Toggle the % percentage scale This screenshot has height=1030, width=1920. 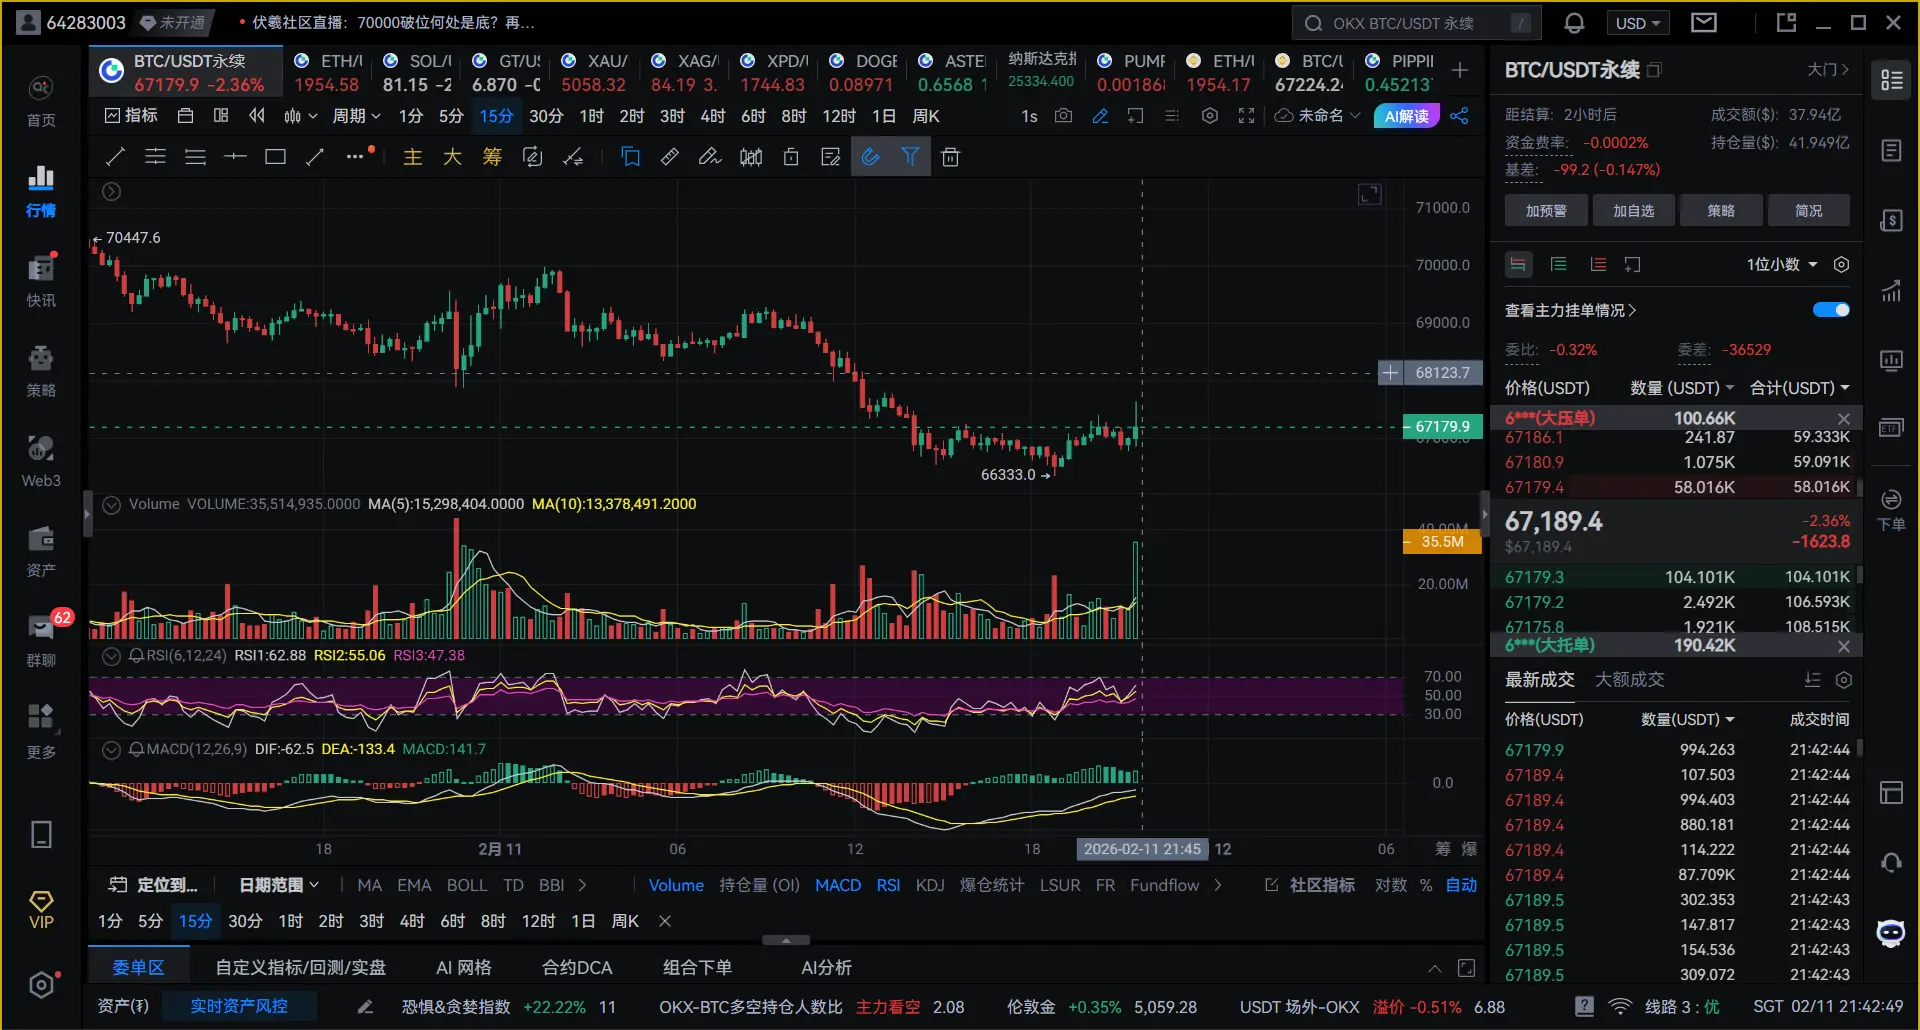(x=1426, y=885)
